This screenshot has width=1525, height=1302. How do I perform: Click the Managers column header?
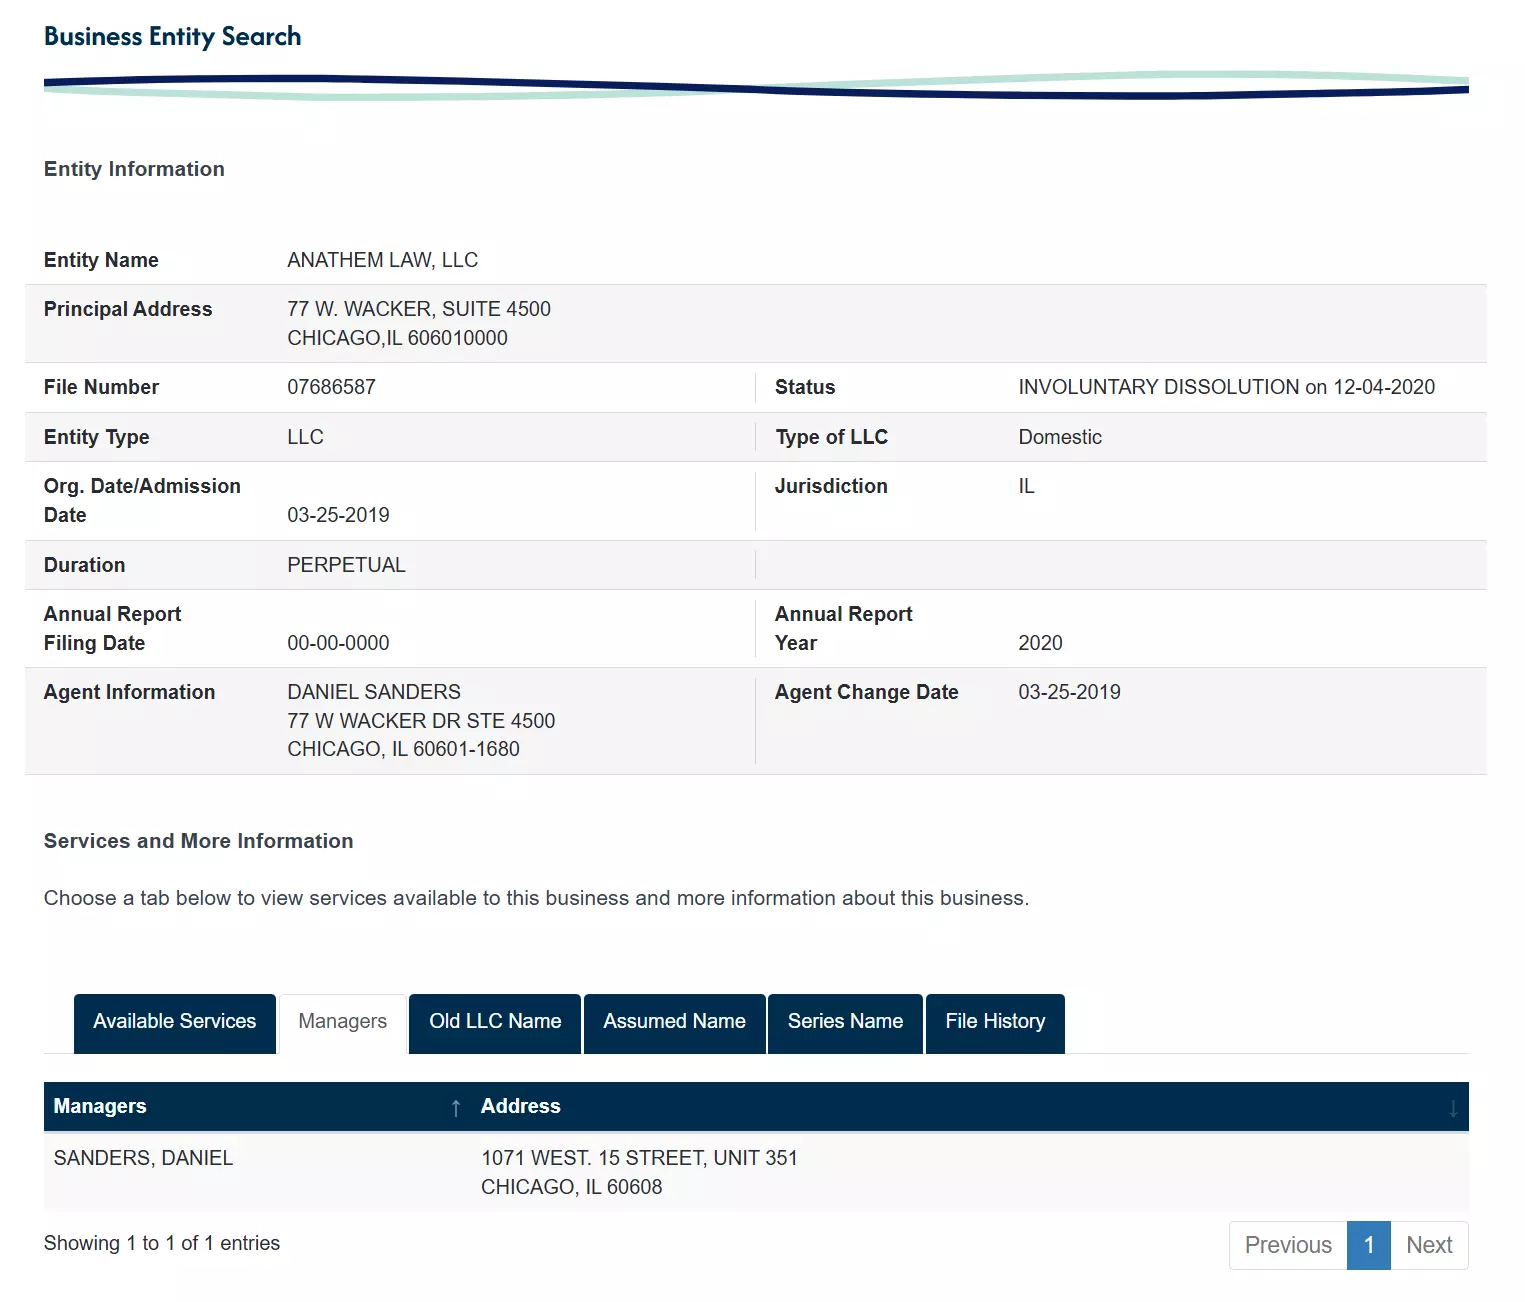pos(257,1106)
